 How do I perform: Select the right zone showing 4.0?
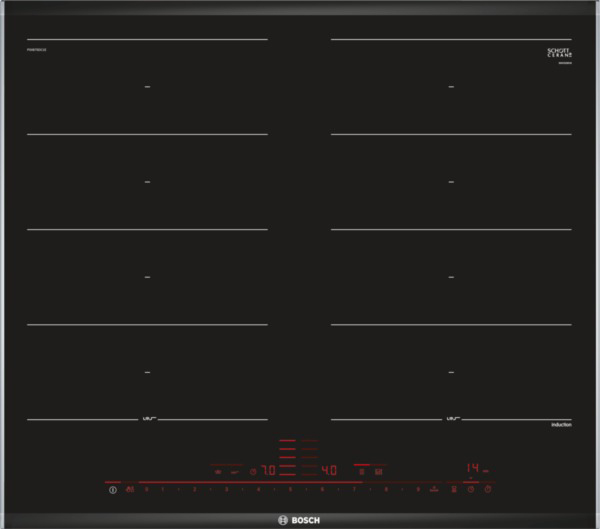pos(329,470)
